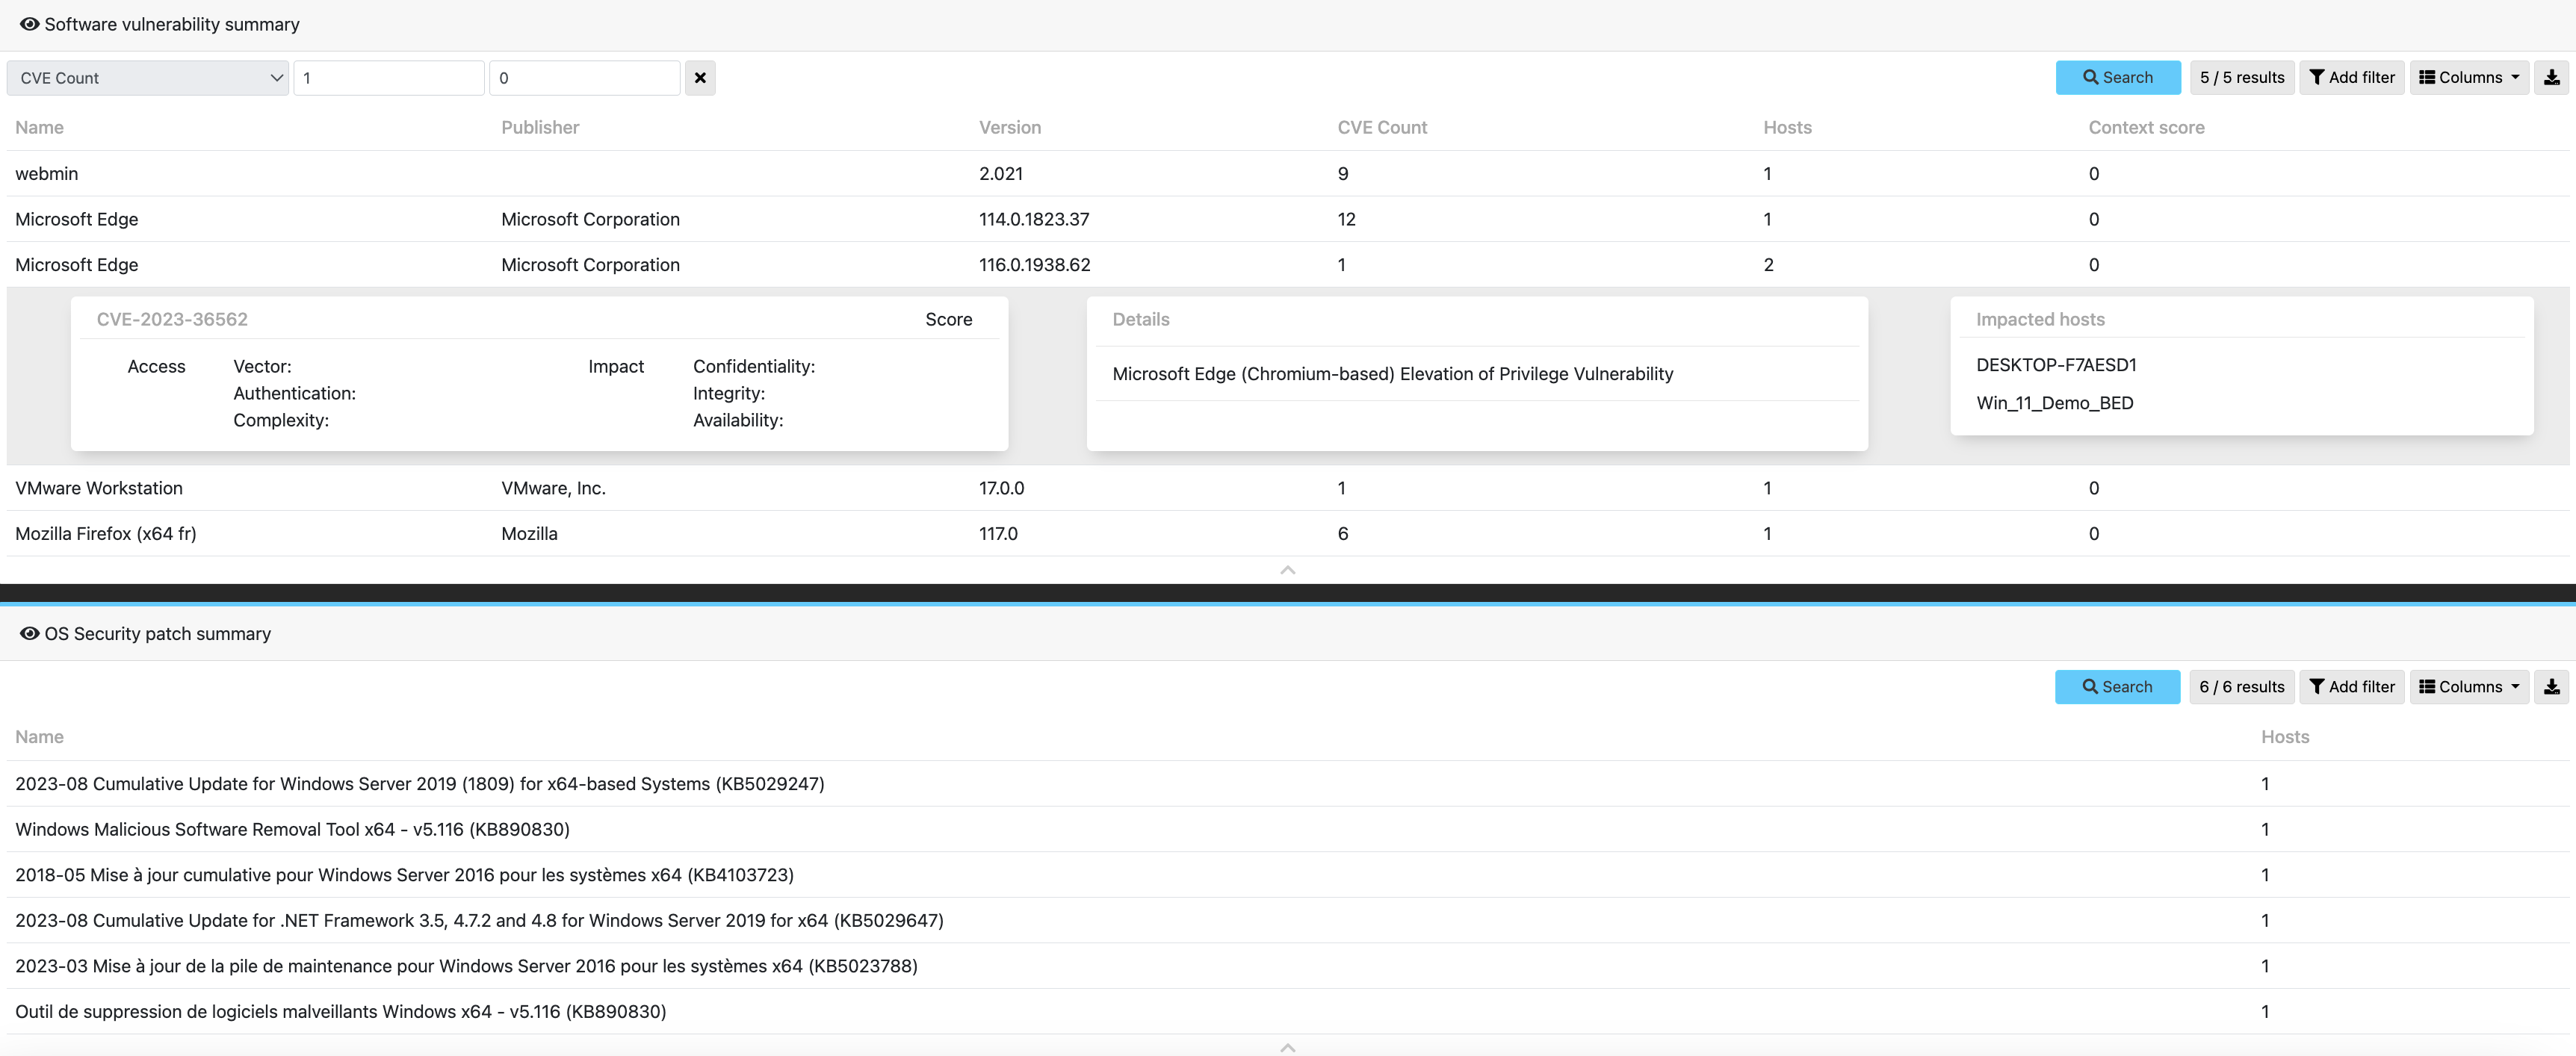Open the VMware Workstation row details
Image resolution: width=2576 pixels, height=1056 pixels.
coord(99,488)
